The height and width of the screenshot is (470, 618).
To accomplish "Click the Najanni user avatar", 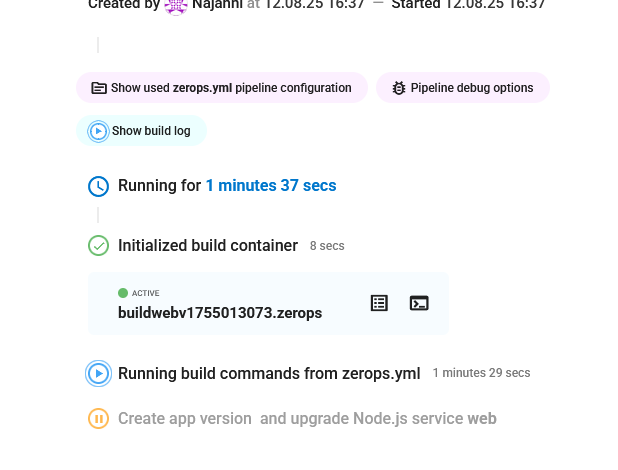I will (x=176, y=5).
